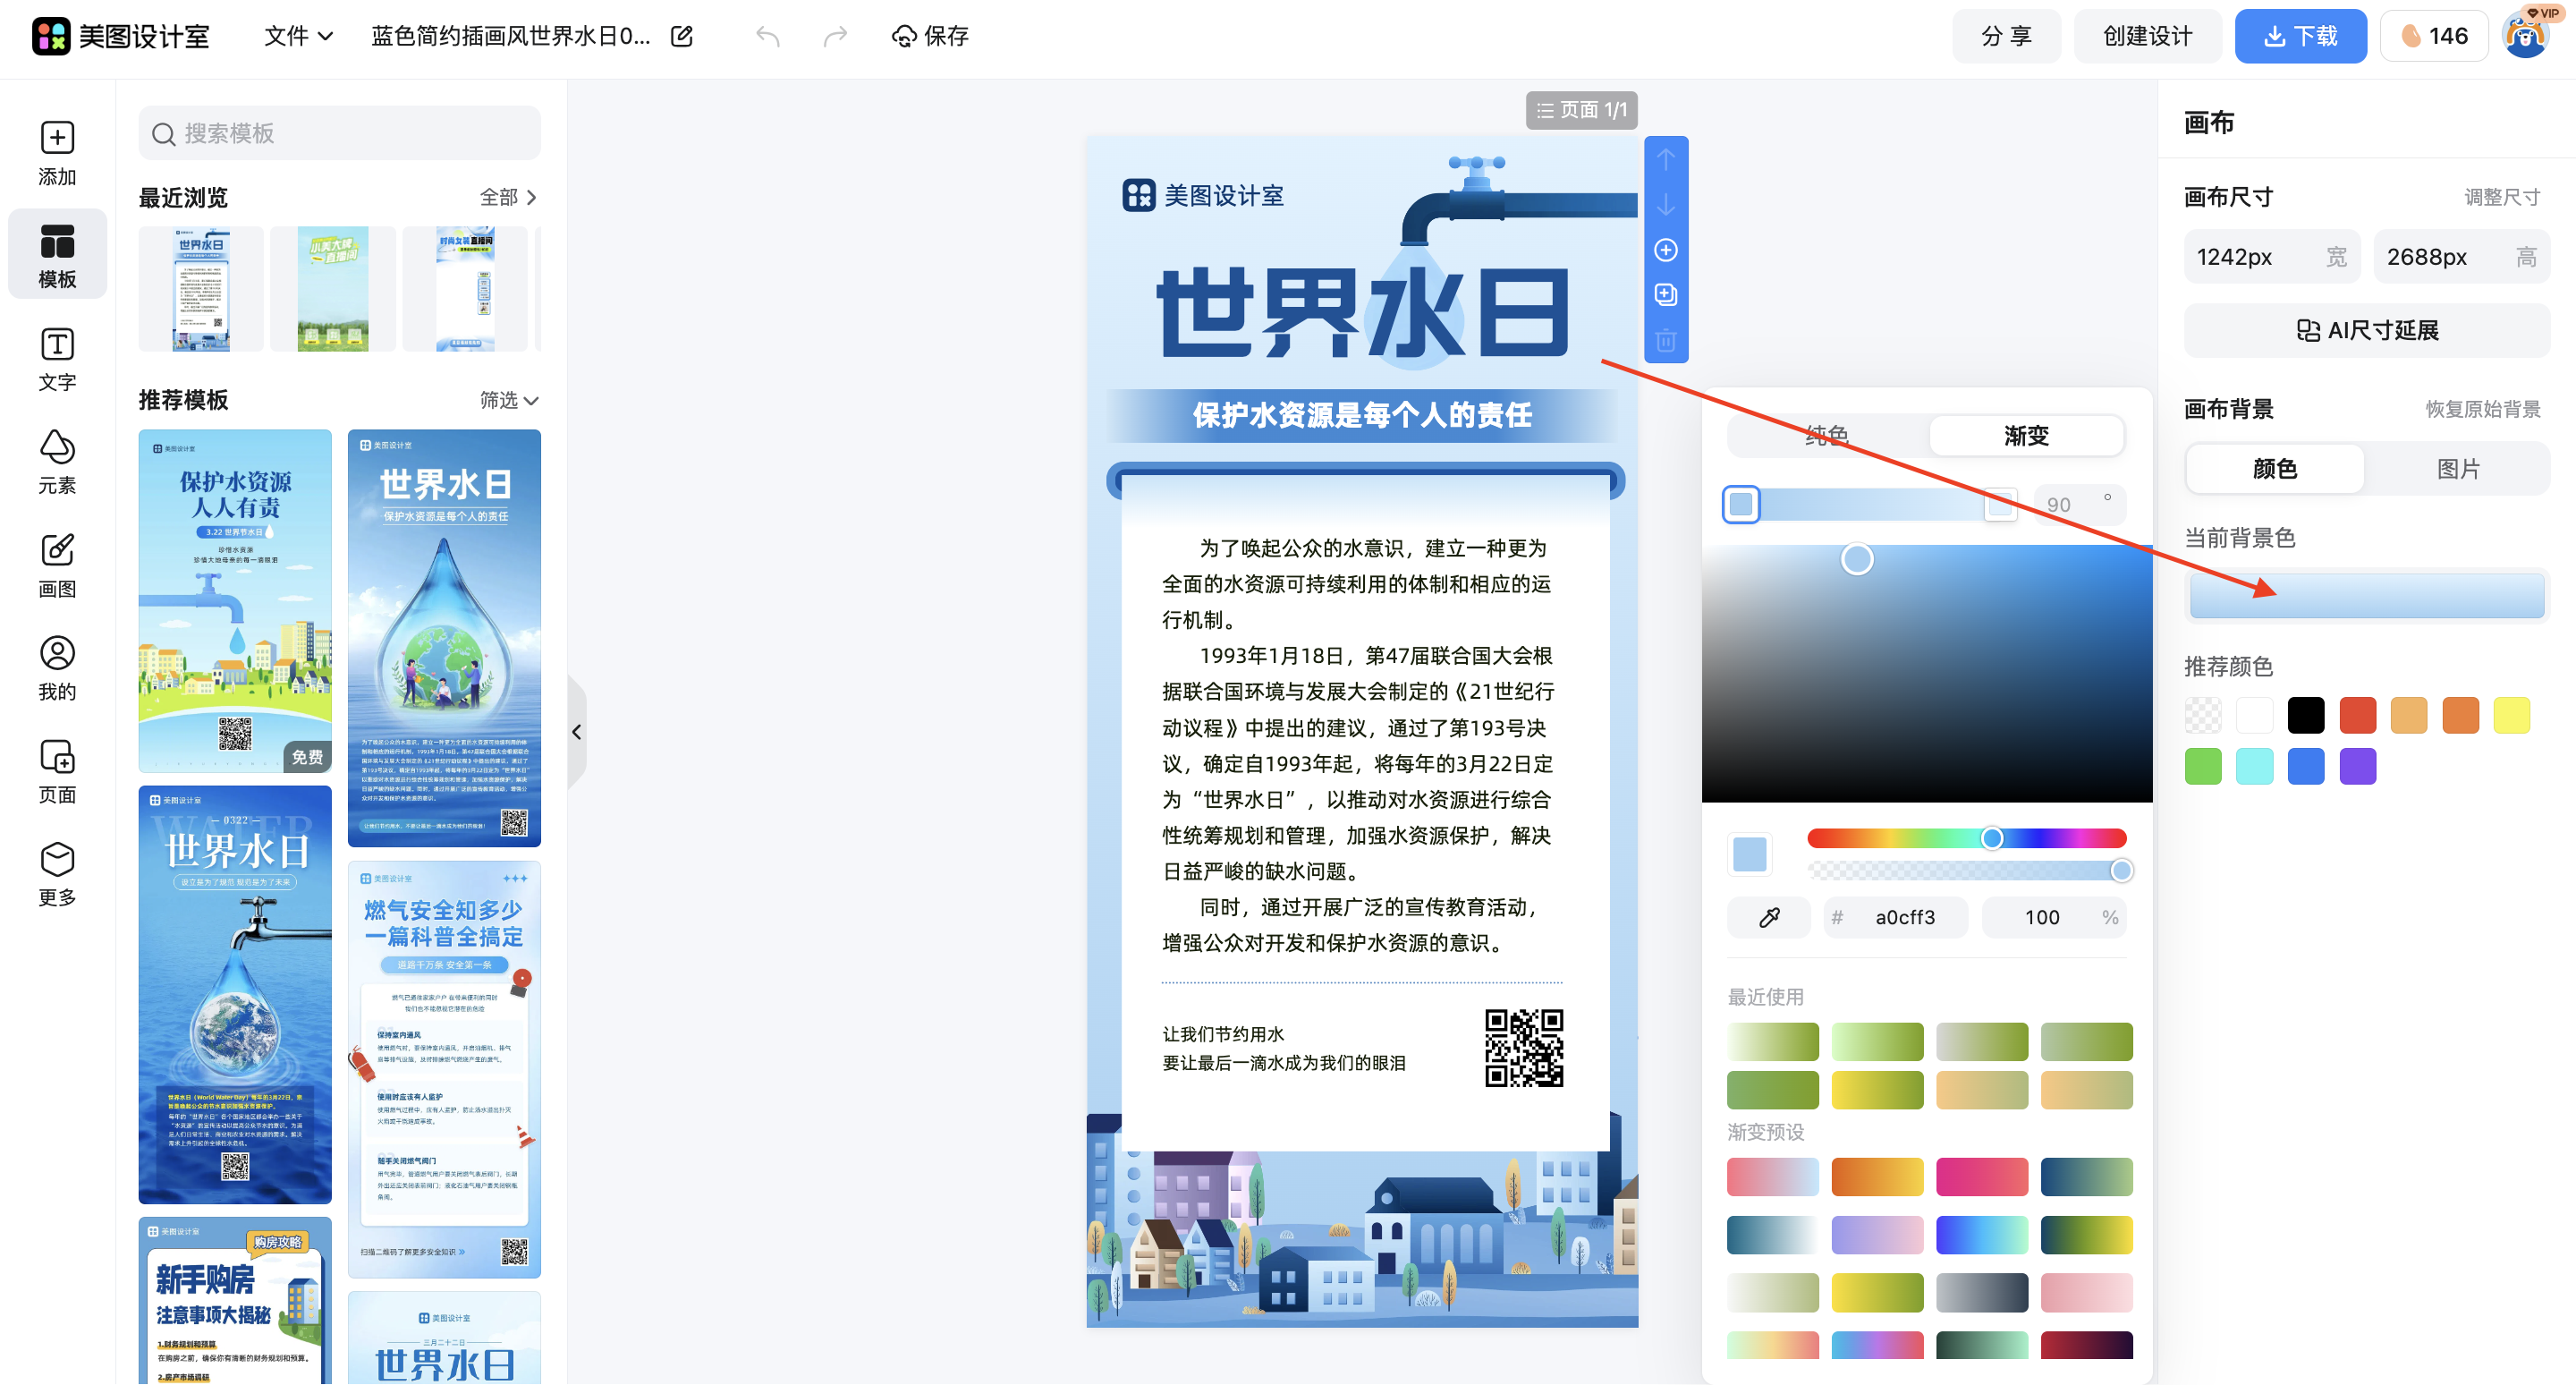Switch to the 纯色 solid color tab
The image size is (2576, 1385).
pyautogui.click(x=1827, y=435)
